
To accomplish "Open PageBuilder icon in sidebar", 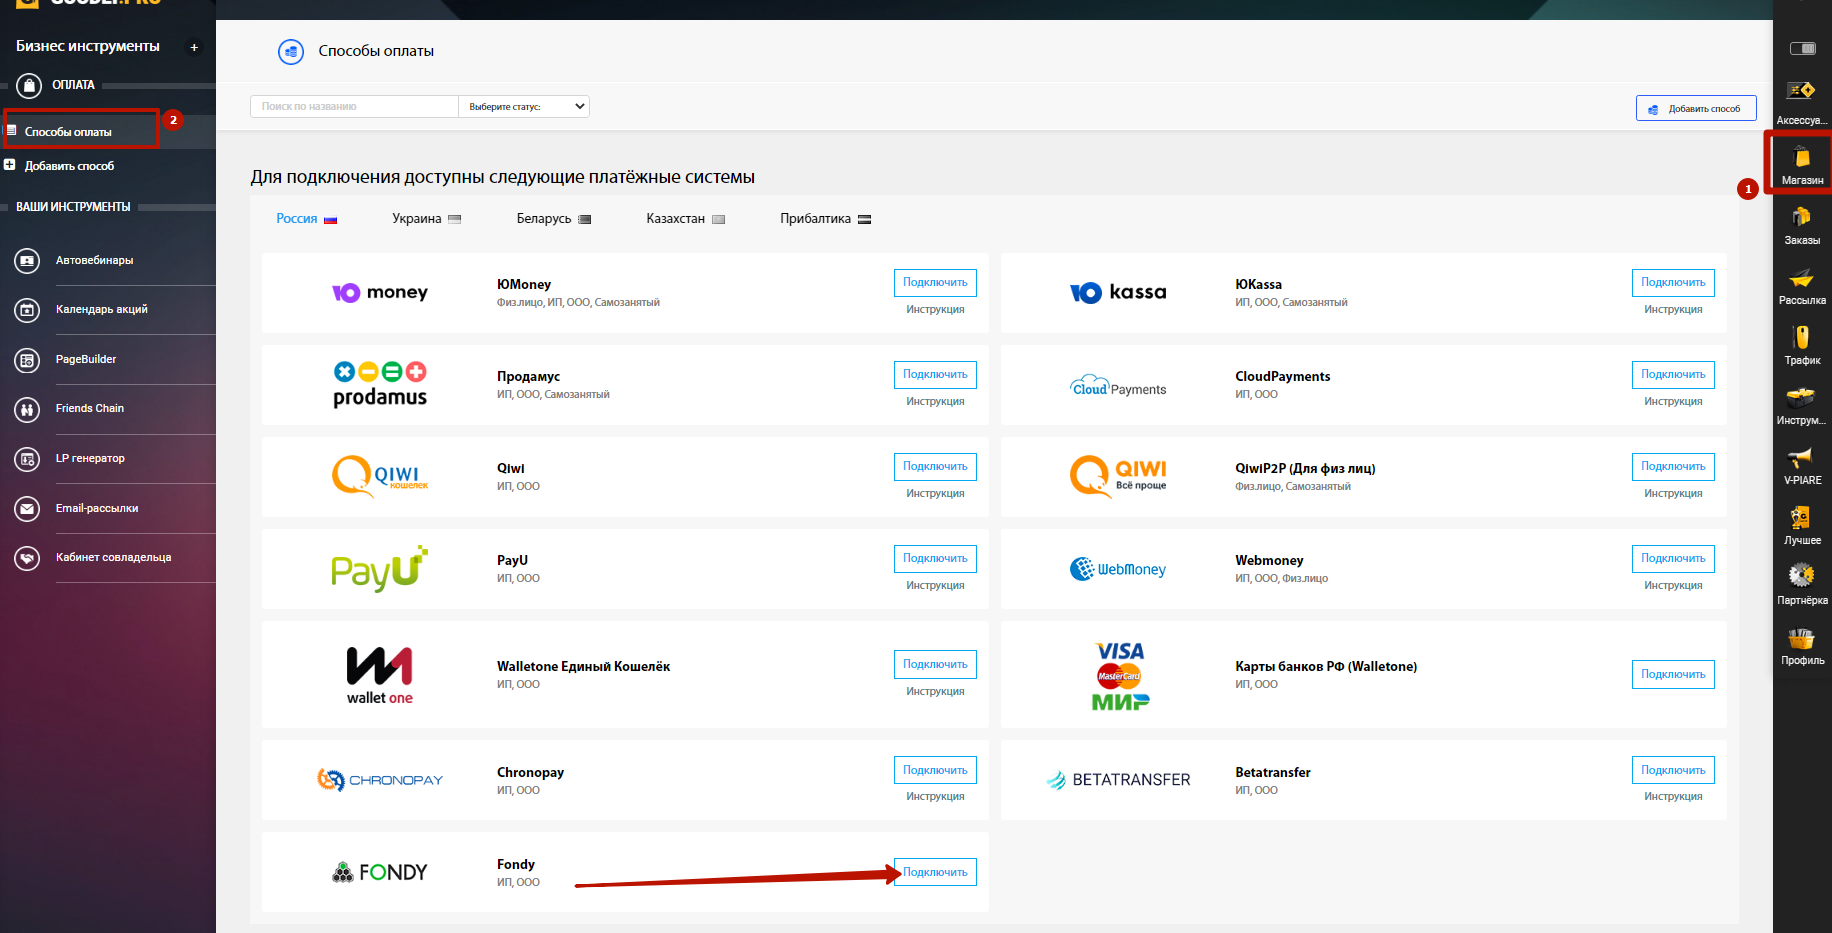I will [27, 360].
